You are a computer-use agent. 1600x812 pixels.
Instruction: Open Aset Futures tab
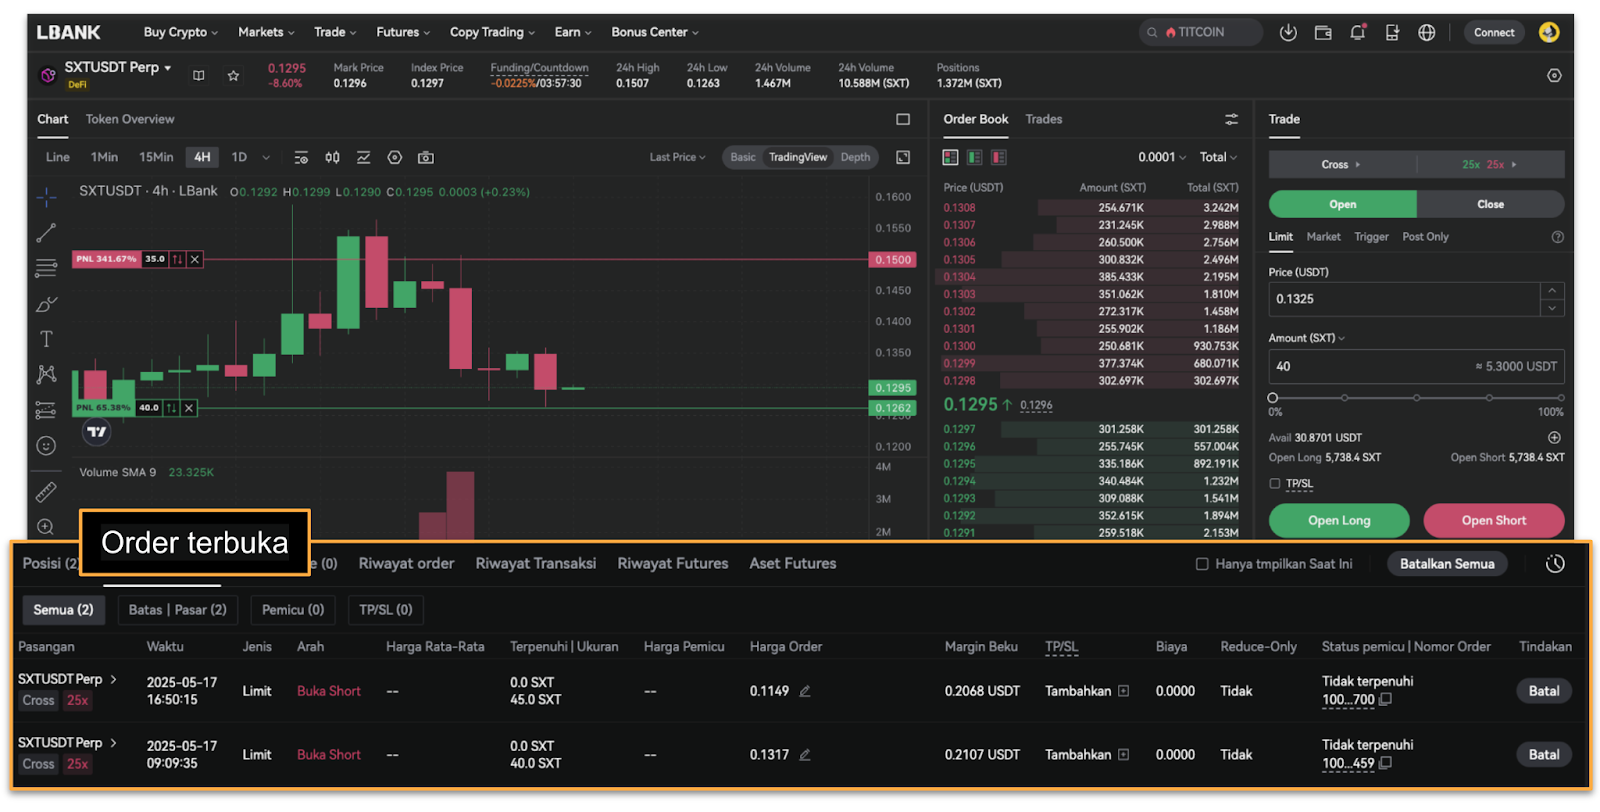point(793,564)
